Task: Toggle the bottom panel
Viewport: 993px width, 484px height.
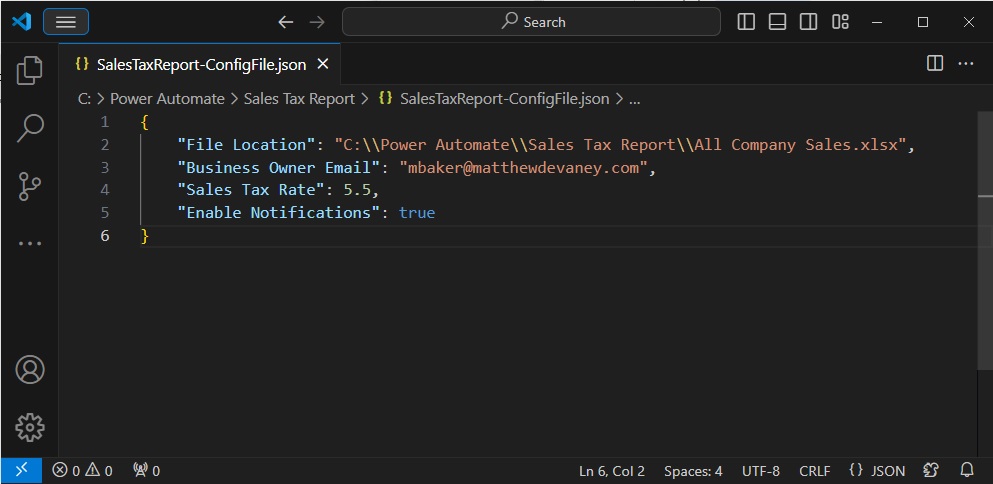Action: pos(777,22)
